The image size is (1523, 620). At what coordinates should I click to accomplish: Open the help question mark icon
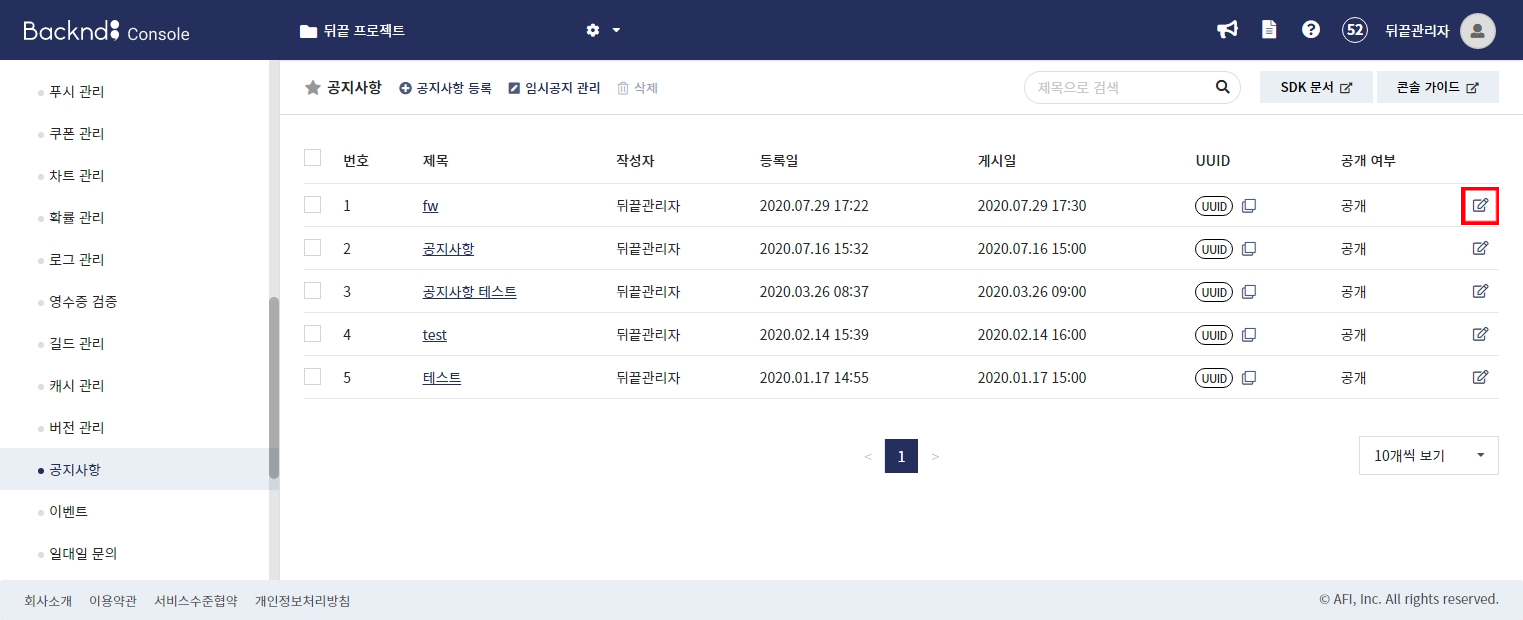(1310, 30)
